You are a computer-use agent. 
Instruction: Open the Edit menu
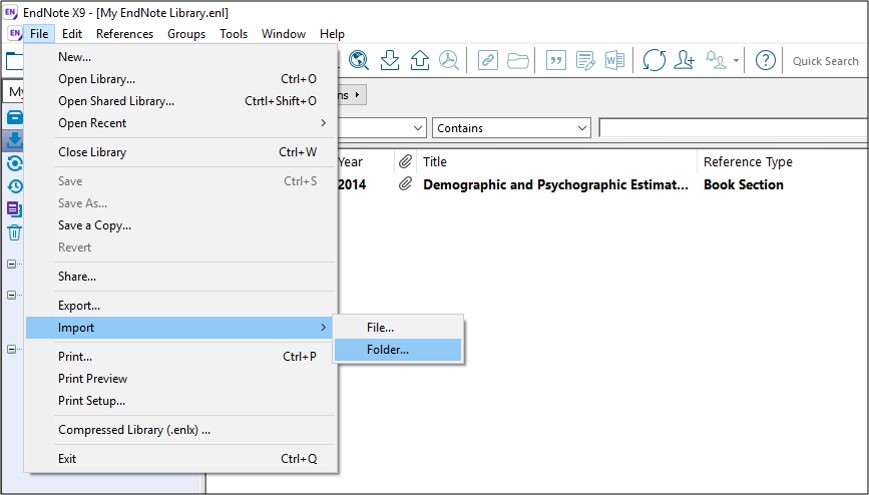pos(72,34)
